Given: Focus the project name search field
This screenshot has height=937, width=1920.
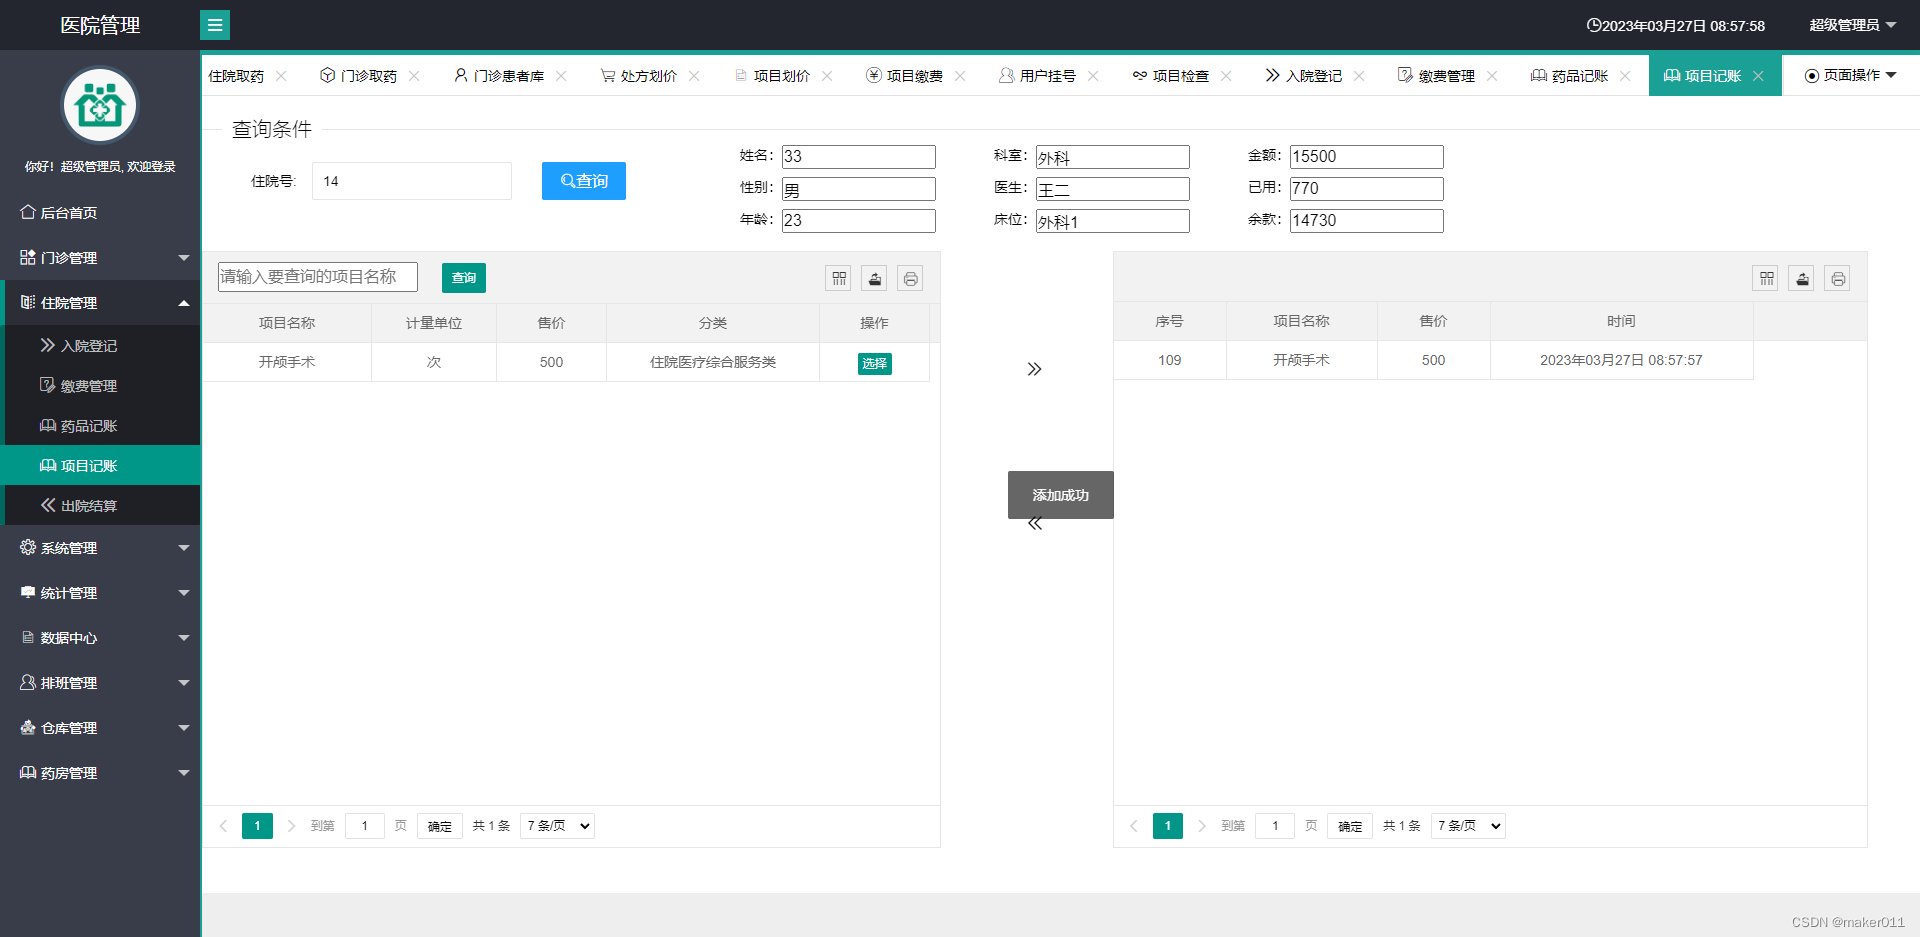Looking at the screenshot, I should click(x=318, y=277).
